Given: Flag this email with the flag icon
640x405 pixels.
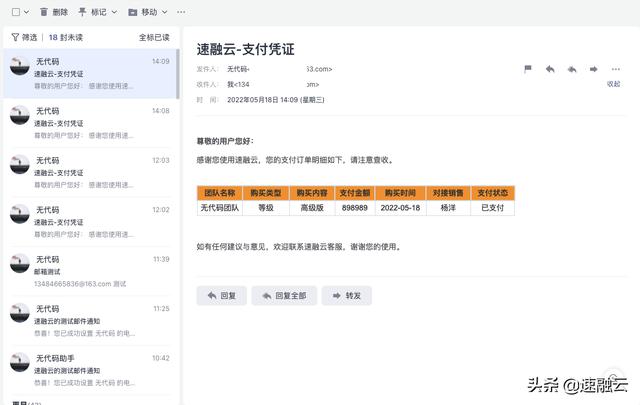Looking at the screenshot, I should pyautogui.click(x=528, y=69).
